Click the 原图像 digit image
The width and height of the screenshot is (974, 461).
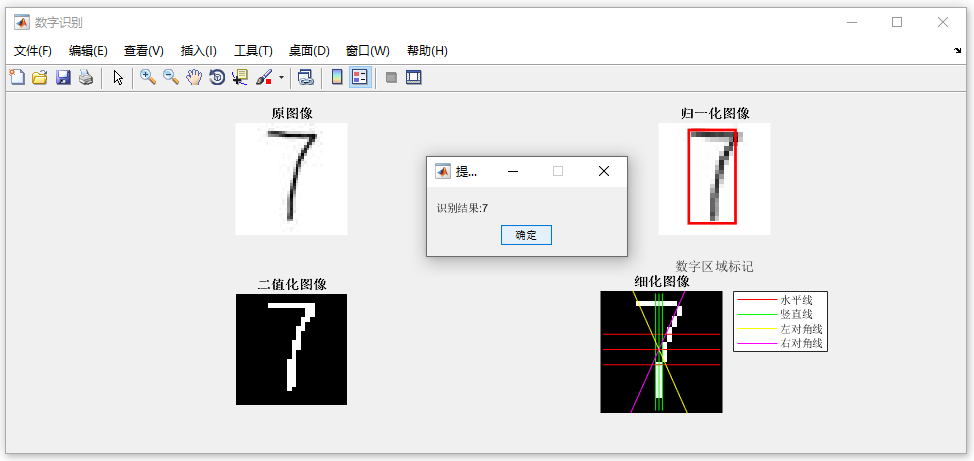pos(291,179)
